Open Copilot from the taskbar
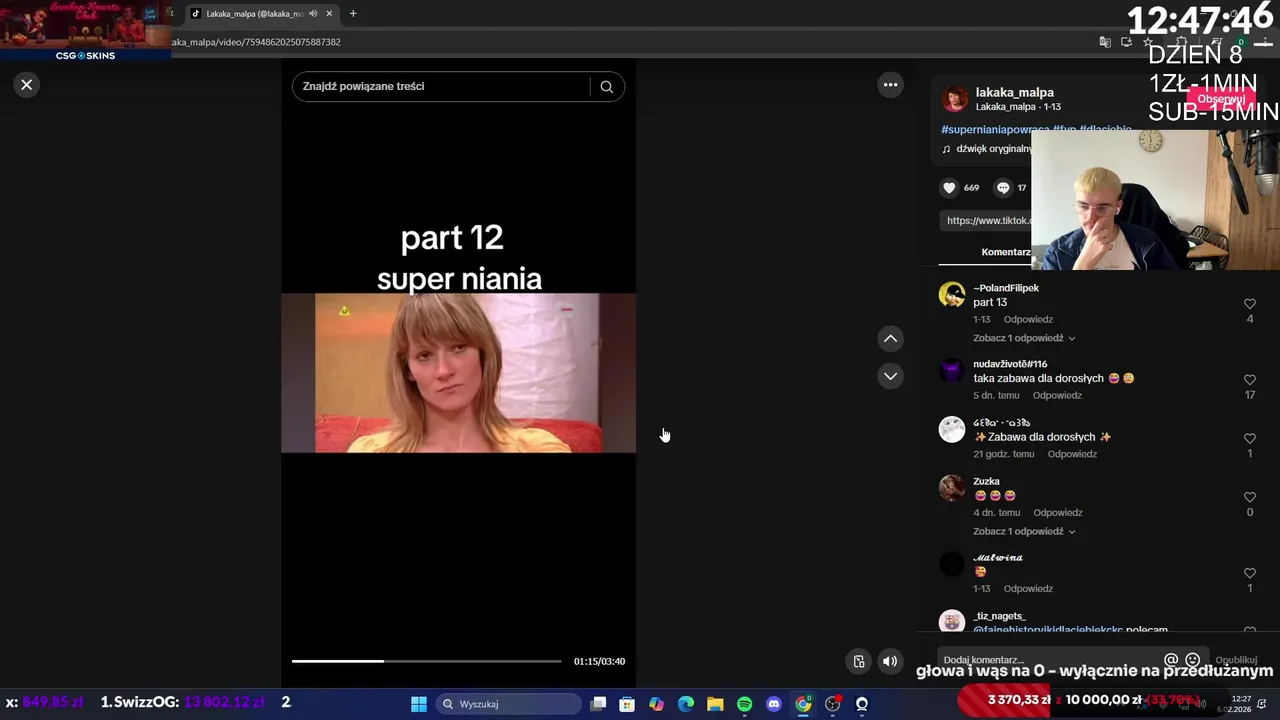Image resolution: width=1280 pixels, height=720 pixels. click(656, 704)
